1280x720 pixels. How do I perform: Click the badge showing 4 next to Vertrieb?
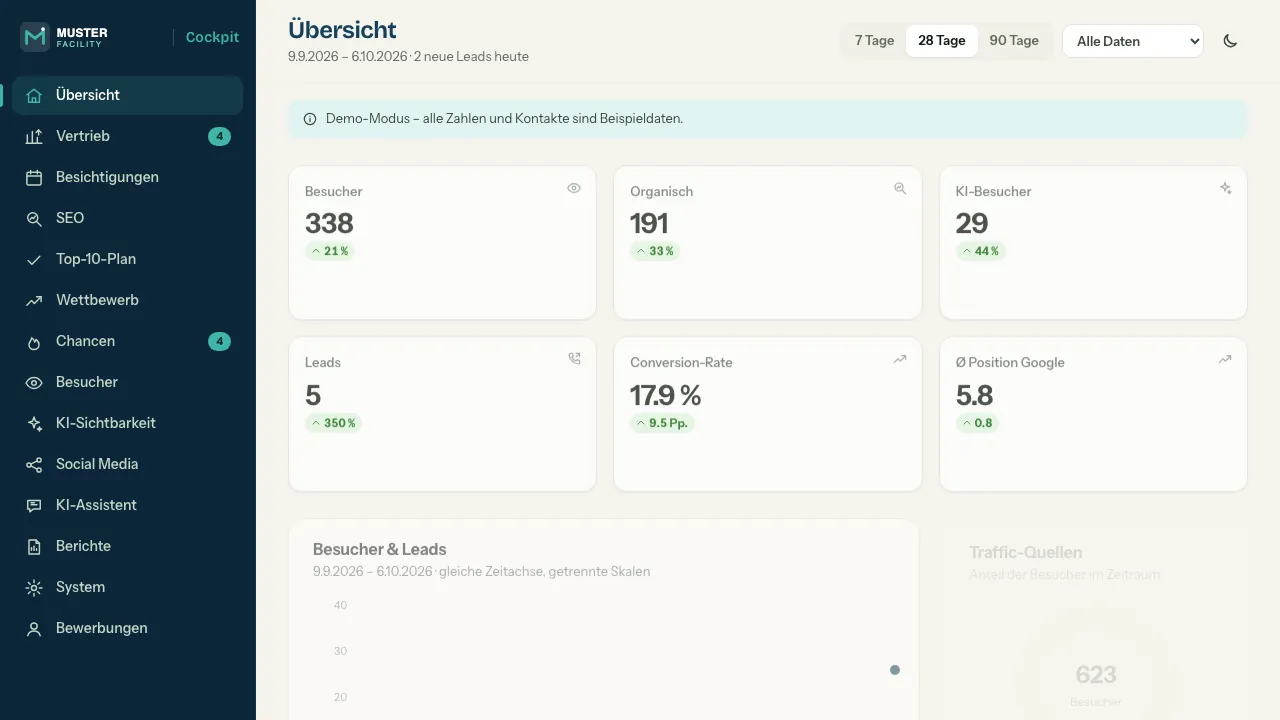219,136
